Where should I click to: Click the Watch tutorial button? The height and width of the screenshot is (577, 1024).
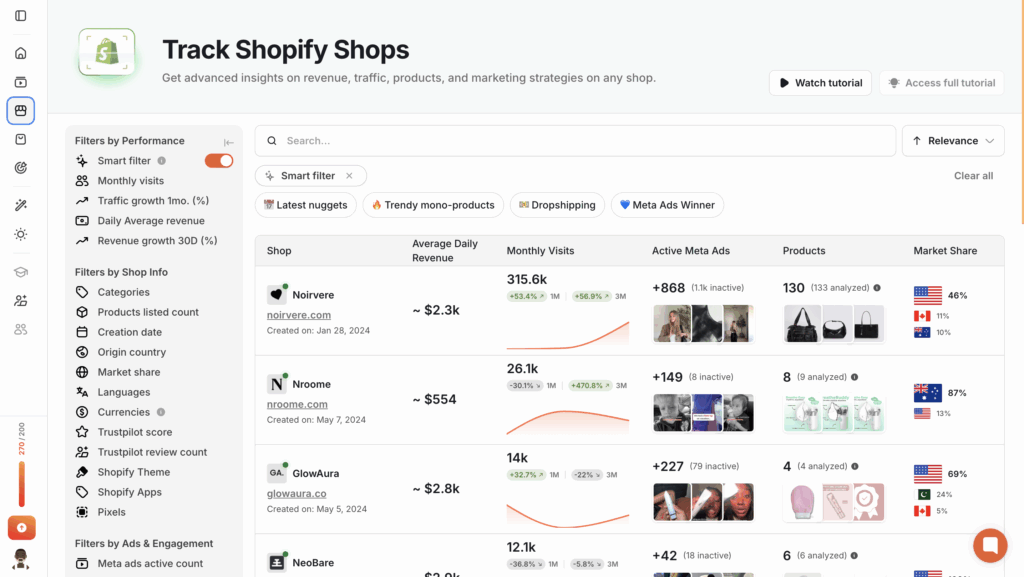tap(820, 83)
